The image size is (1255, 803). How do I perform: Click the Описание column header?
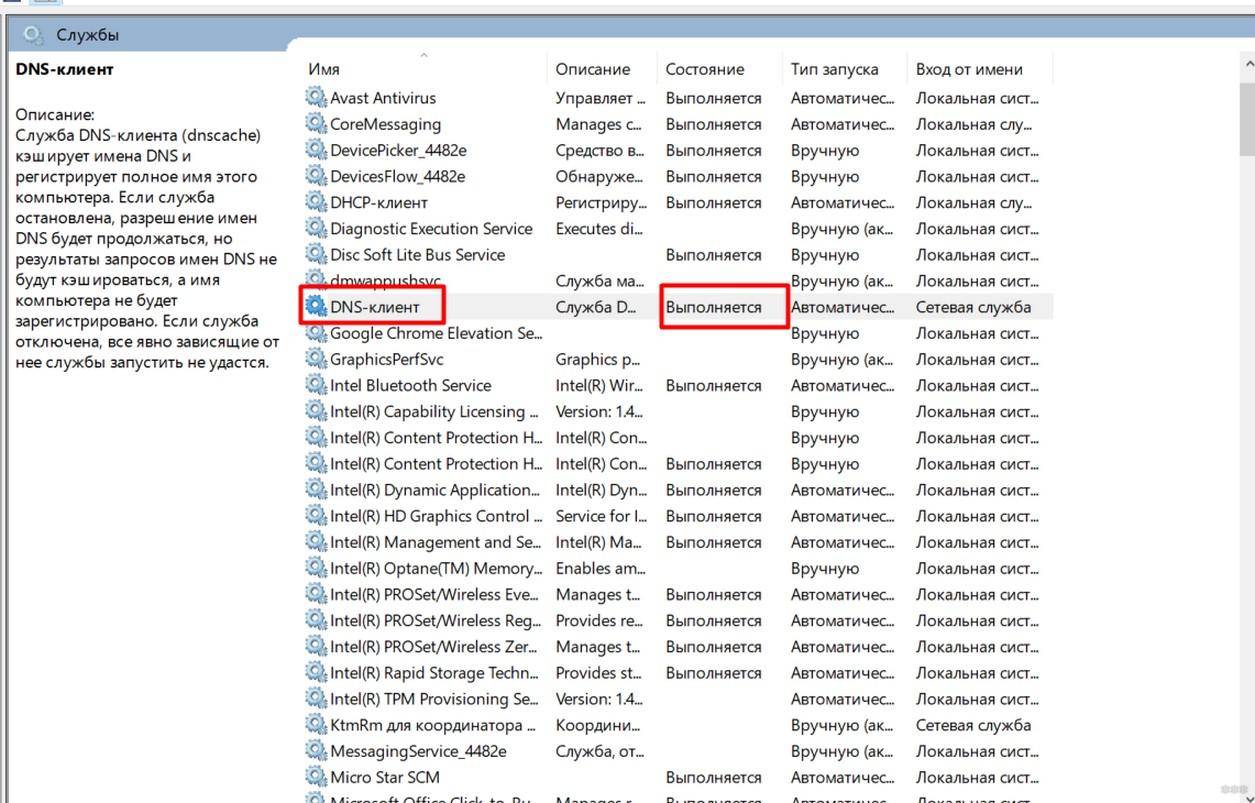tap(593, 69)
